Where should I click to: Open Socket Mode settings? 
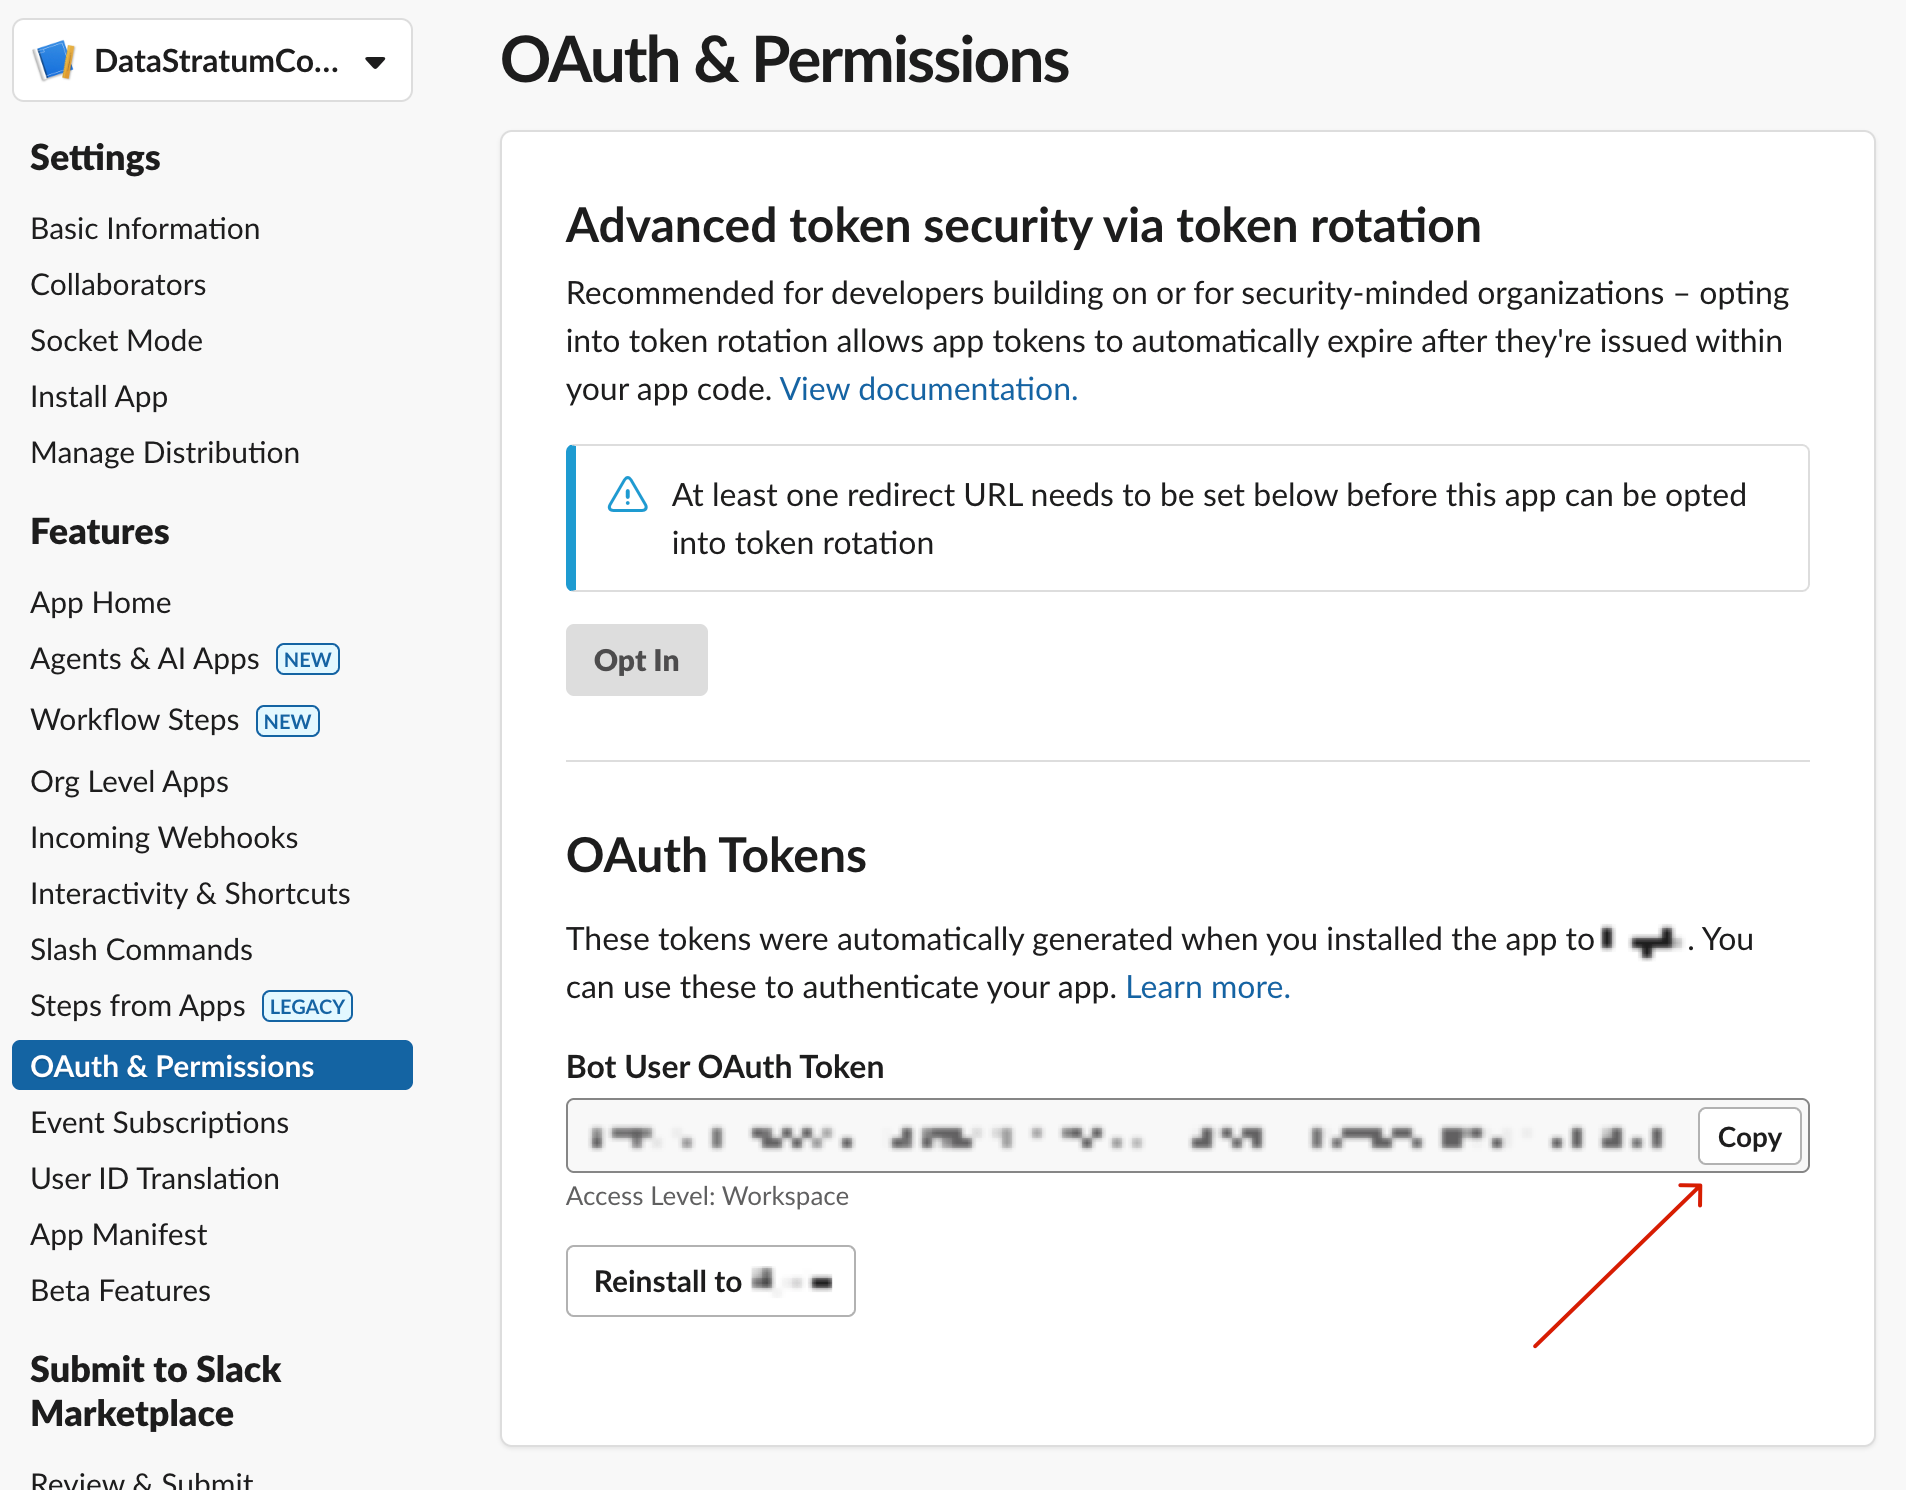[116, 341]
